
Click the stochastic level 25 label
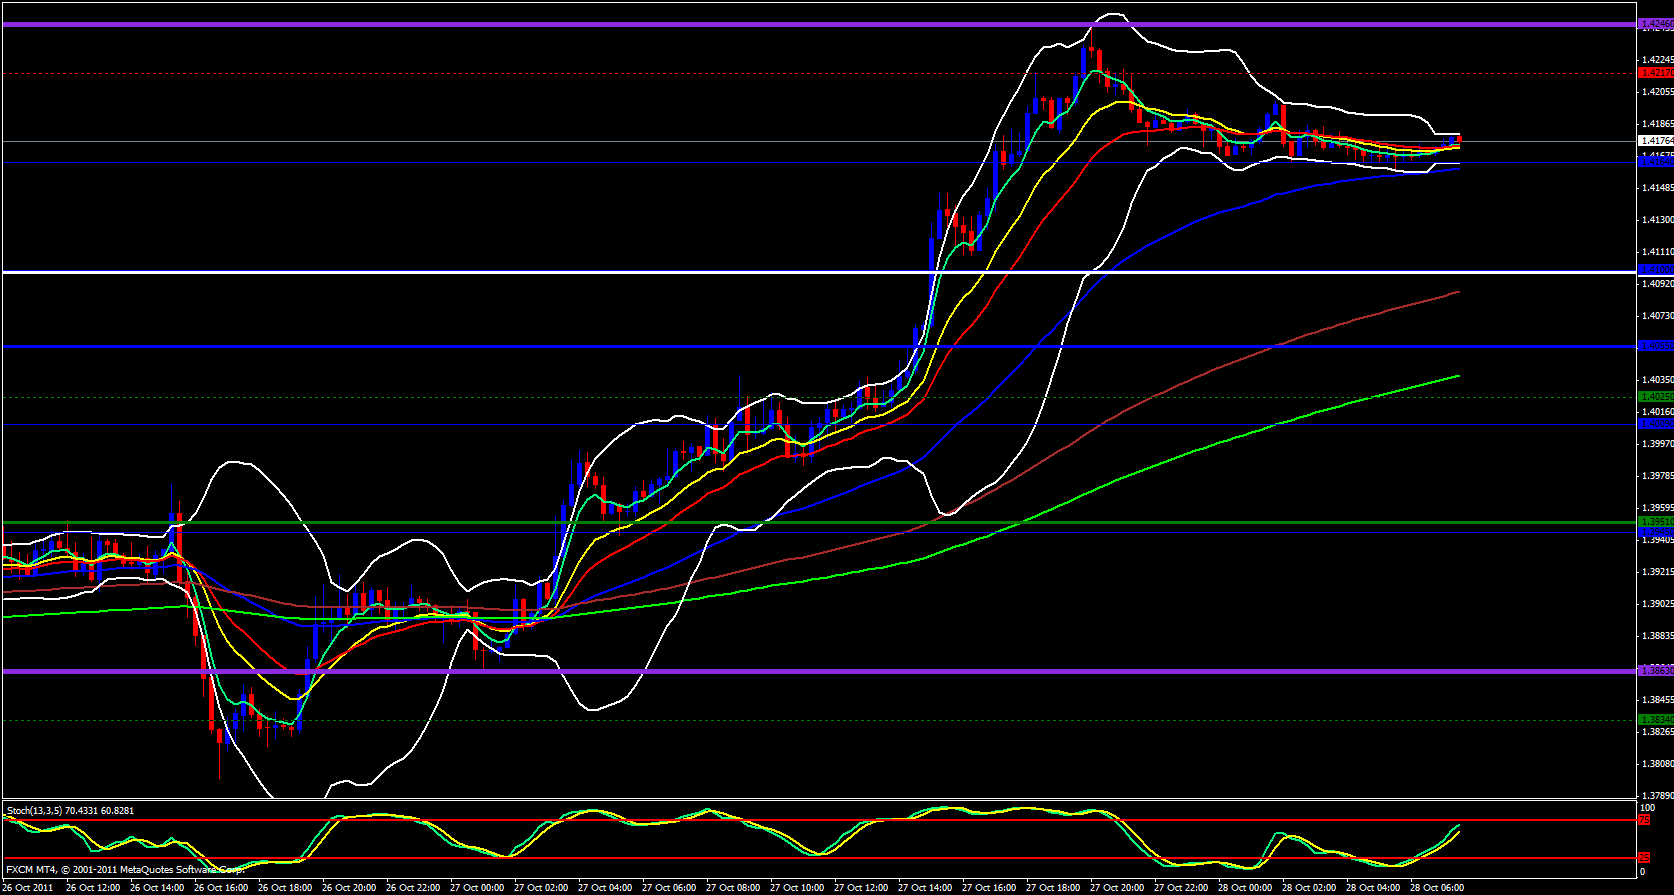1644,858
